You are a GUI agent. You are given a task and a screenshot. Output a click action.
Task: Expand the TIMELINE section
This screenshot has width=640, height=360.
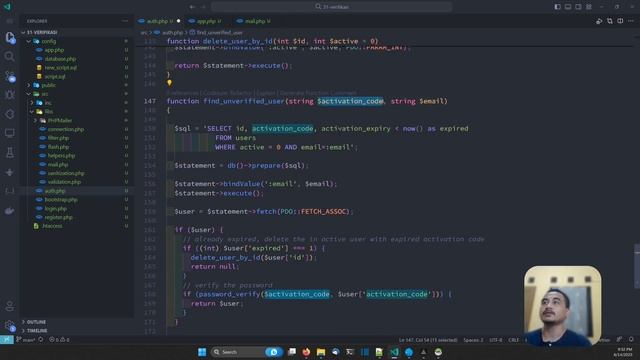[76, 331]
